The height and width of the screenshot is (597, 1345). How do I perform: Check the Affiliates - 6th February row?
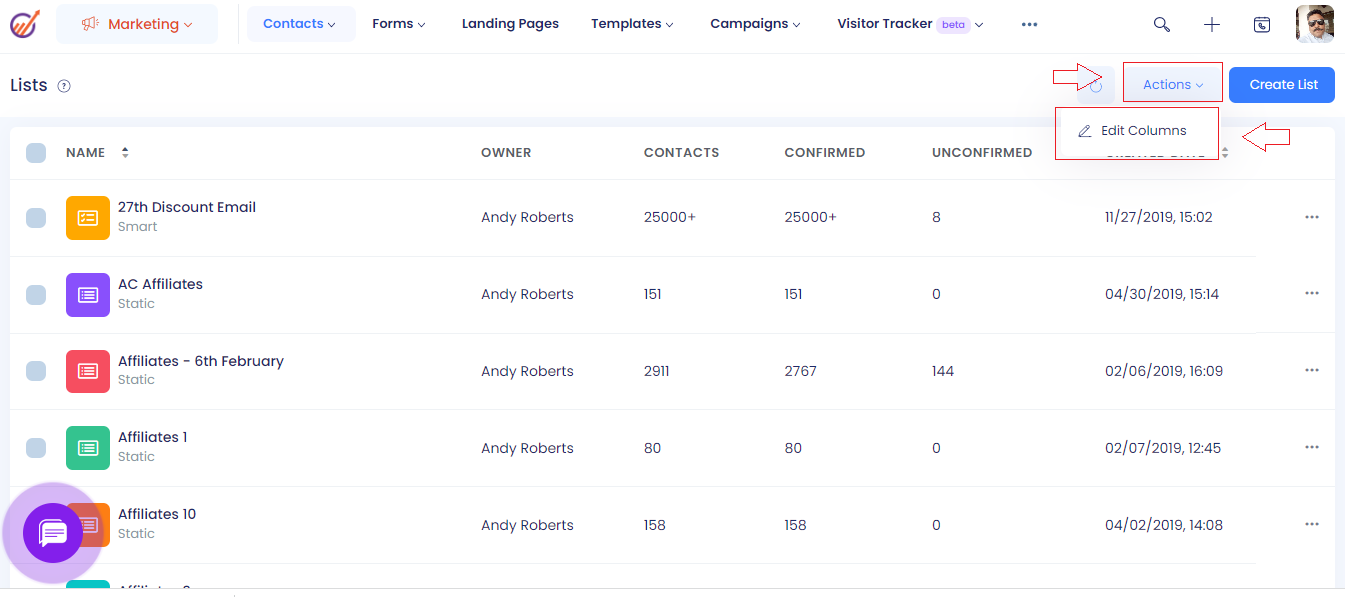click(x=36, y=371)
